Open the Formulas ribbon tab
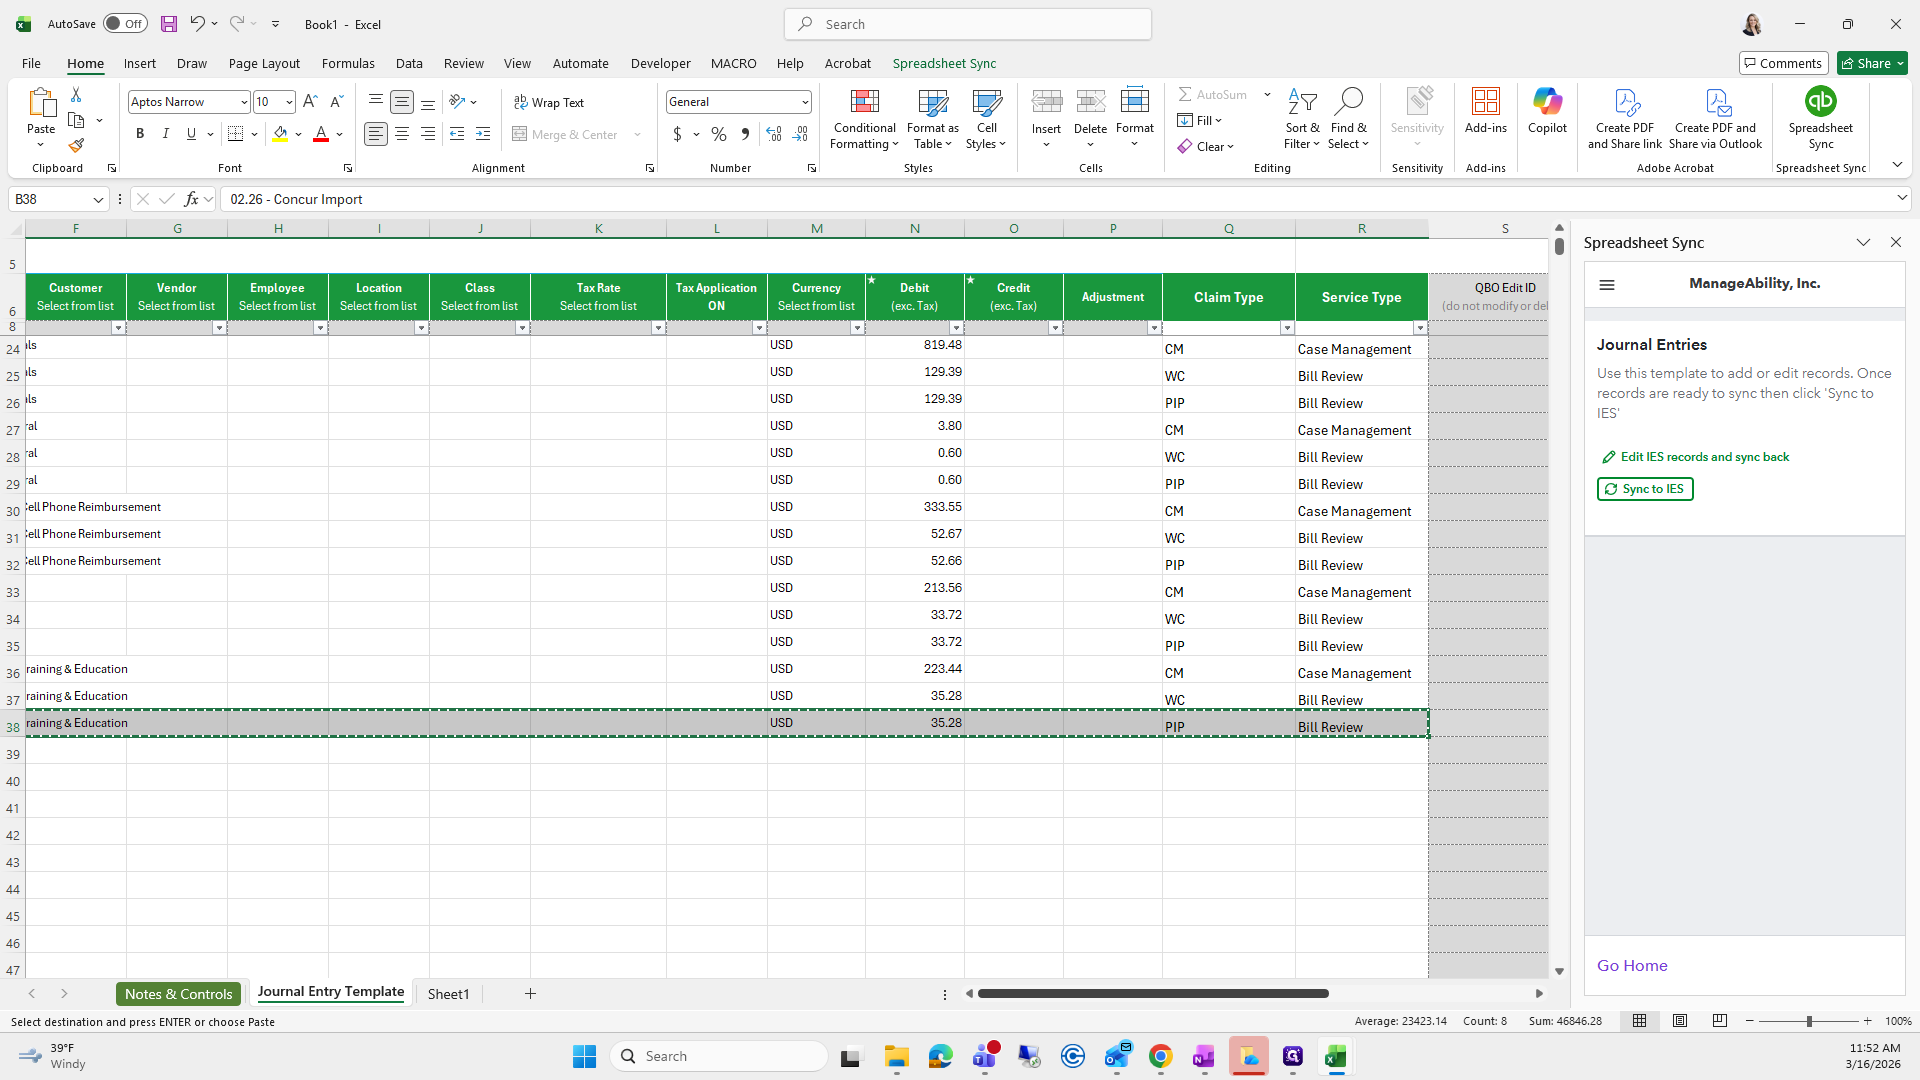Viewport: 1920px width, 1080px height. click(x=348, y=63)
